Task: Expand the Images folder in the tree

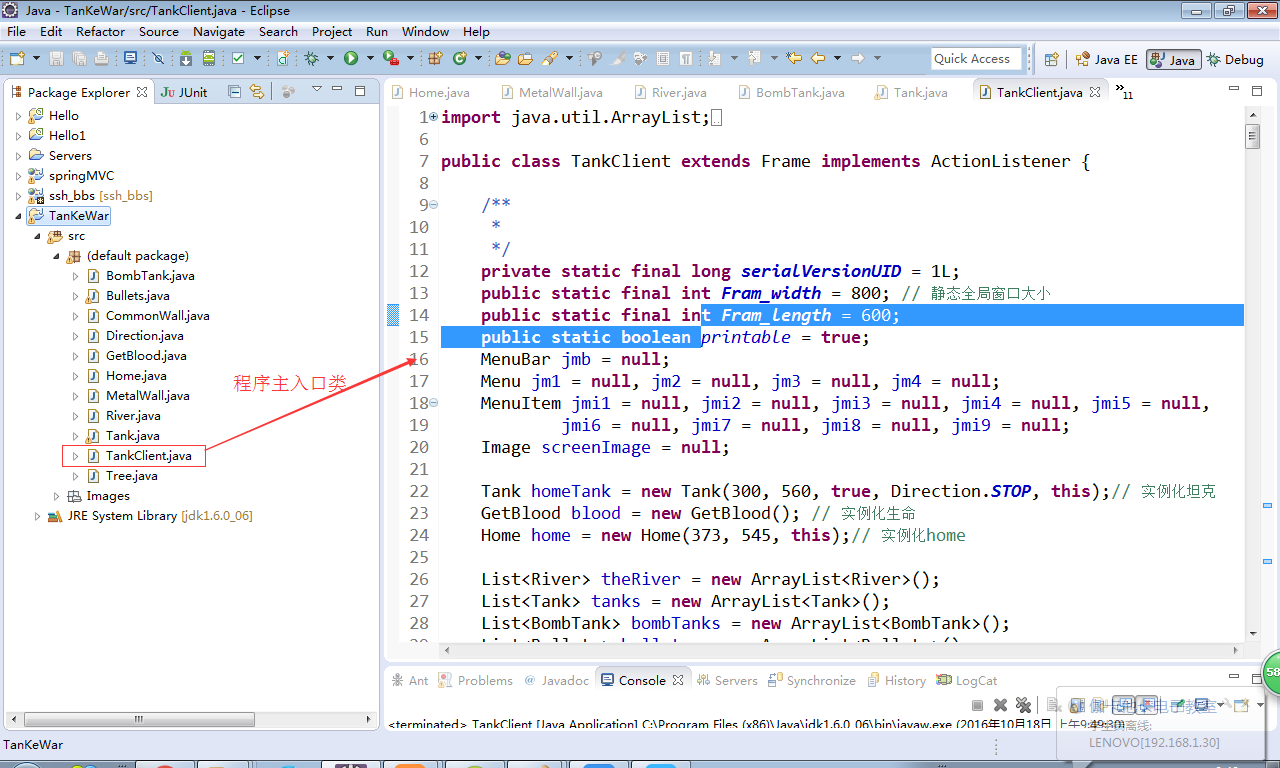Action: 57,496
